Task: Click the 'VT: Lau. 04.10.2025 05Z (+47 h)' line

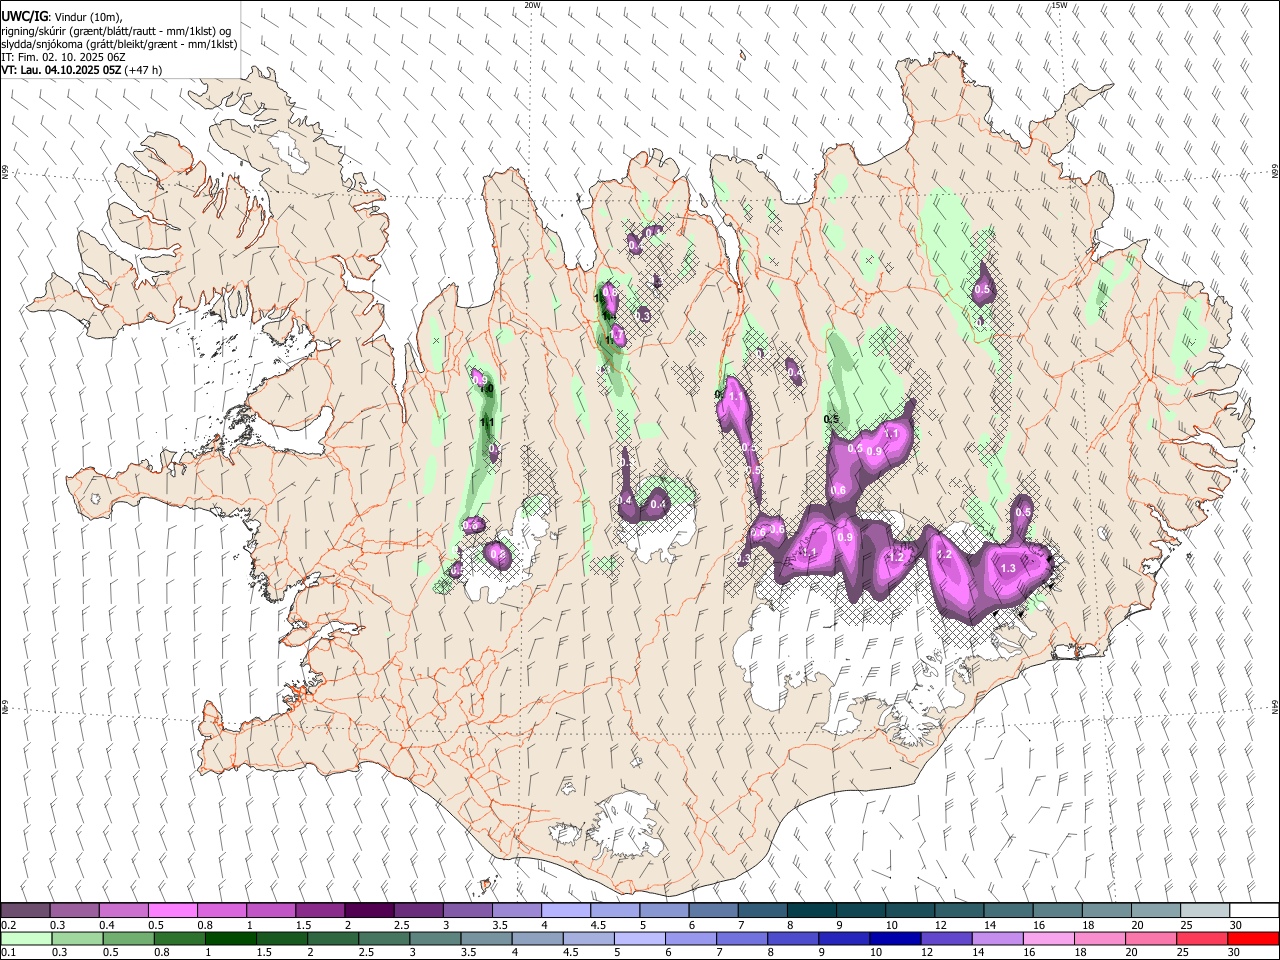Action: 81,70
